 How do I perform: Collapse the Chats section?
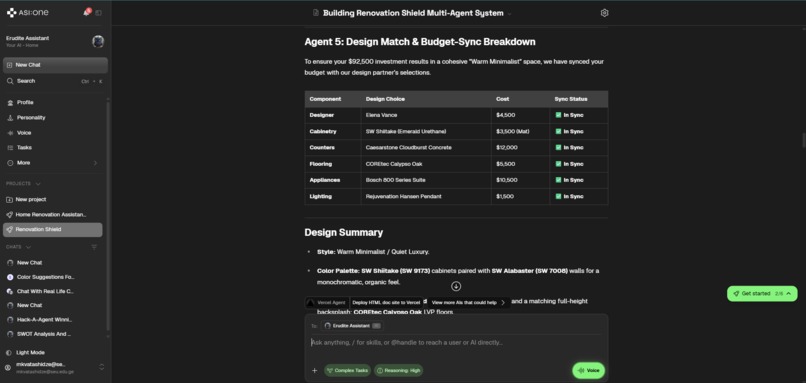click(28, 247)
